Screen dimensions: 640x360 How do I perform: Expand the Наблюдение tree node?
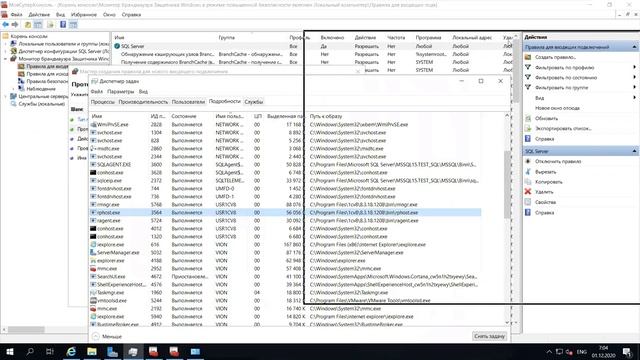click(13, 89)
